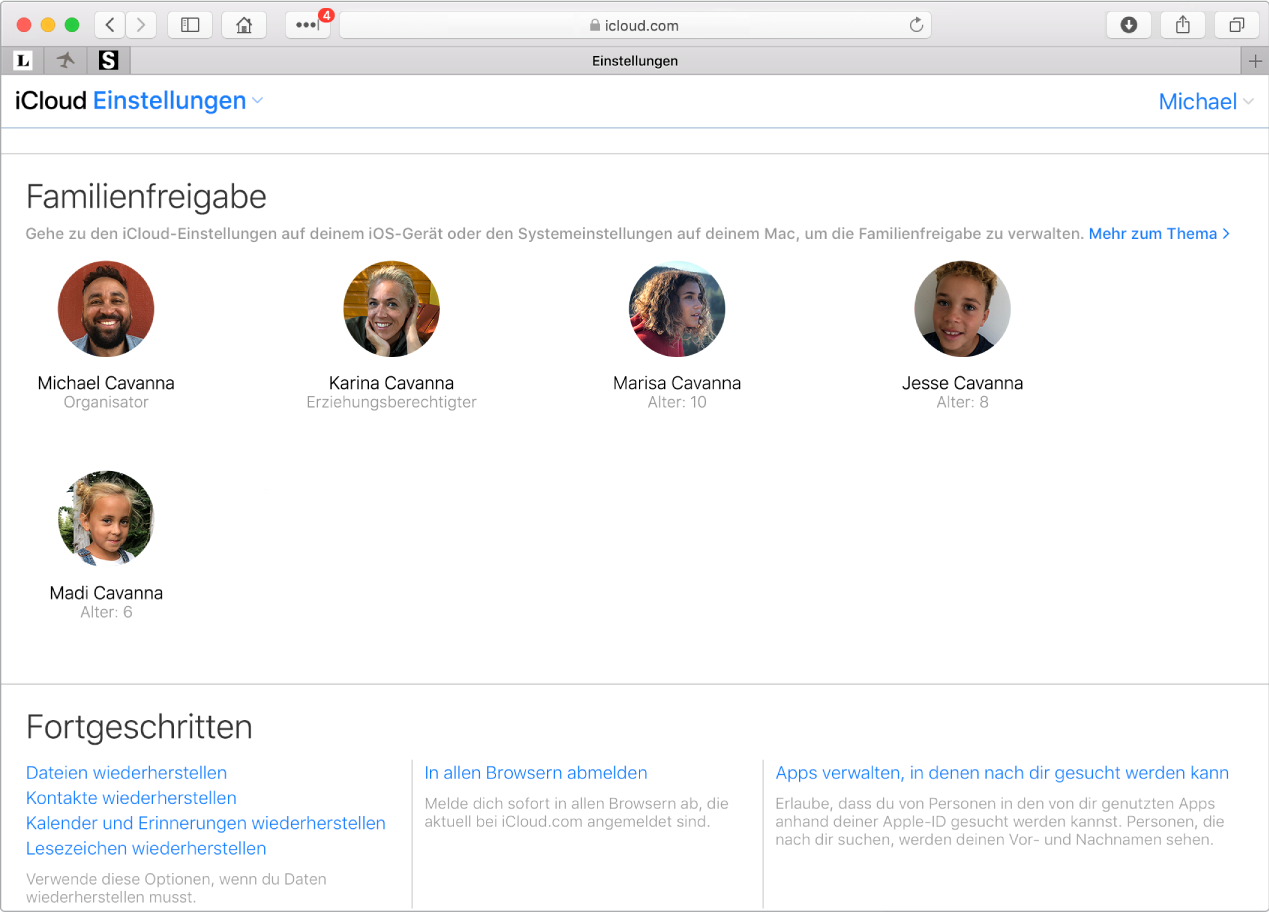Open Lesezeichen wiederherstellen
This screenshot has width=1269, height=912.
click(146, 848)
